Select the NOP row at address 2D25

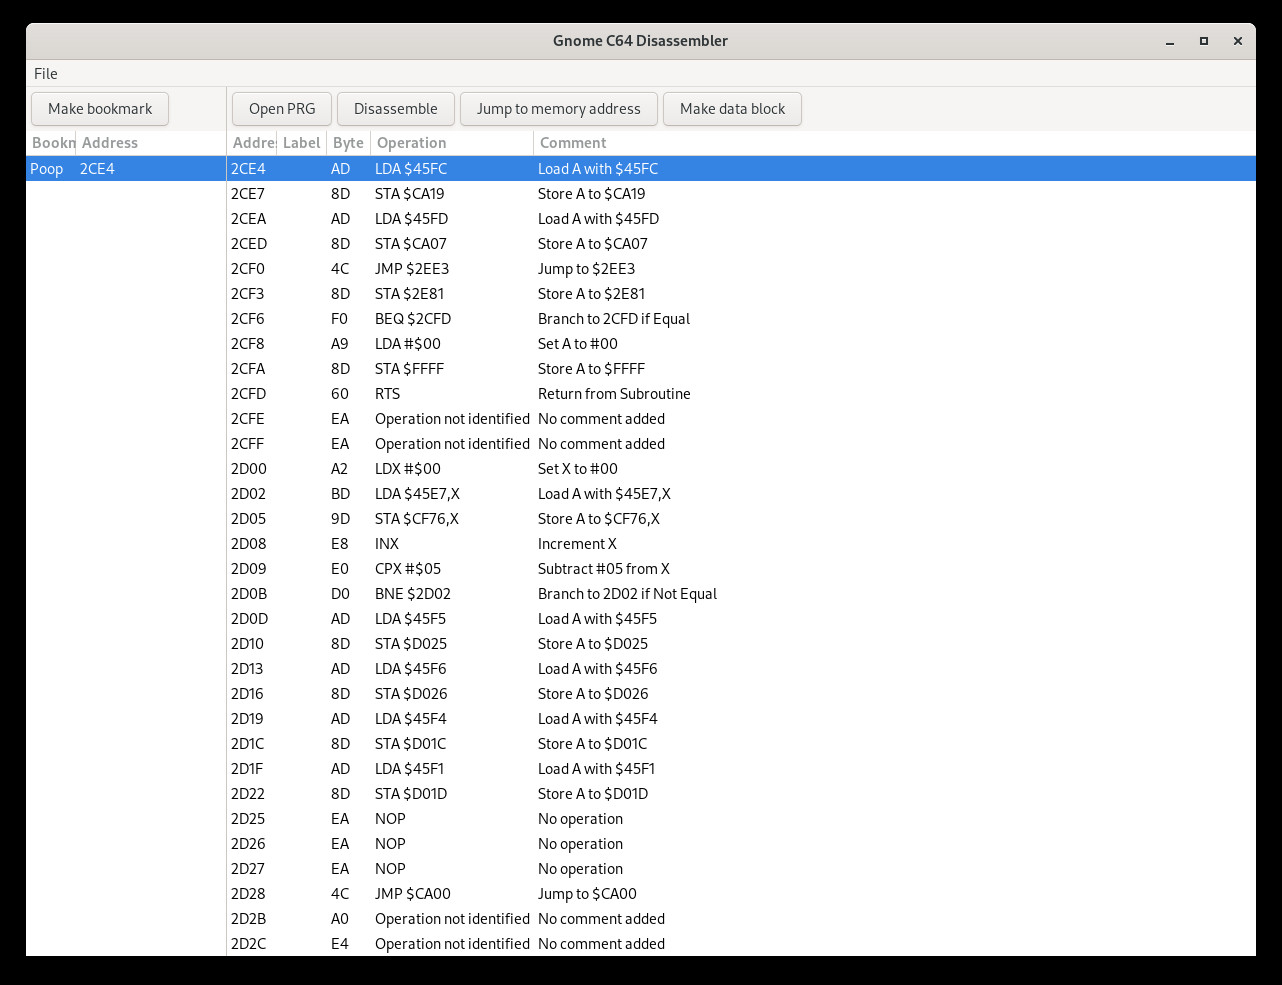[x=741, y=819]
